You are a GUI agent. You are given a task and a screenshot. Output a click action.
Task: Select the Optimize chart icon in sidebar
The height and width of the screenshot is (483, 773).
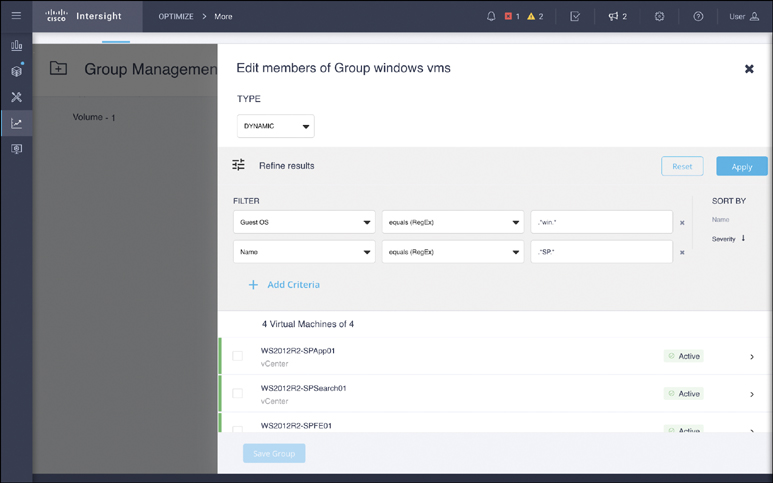[x=16, y=124]
